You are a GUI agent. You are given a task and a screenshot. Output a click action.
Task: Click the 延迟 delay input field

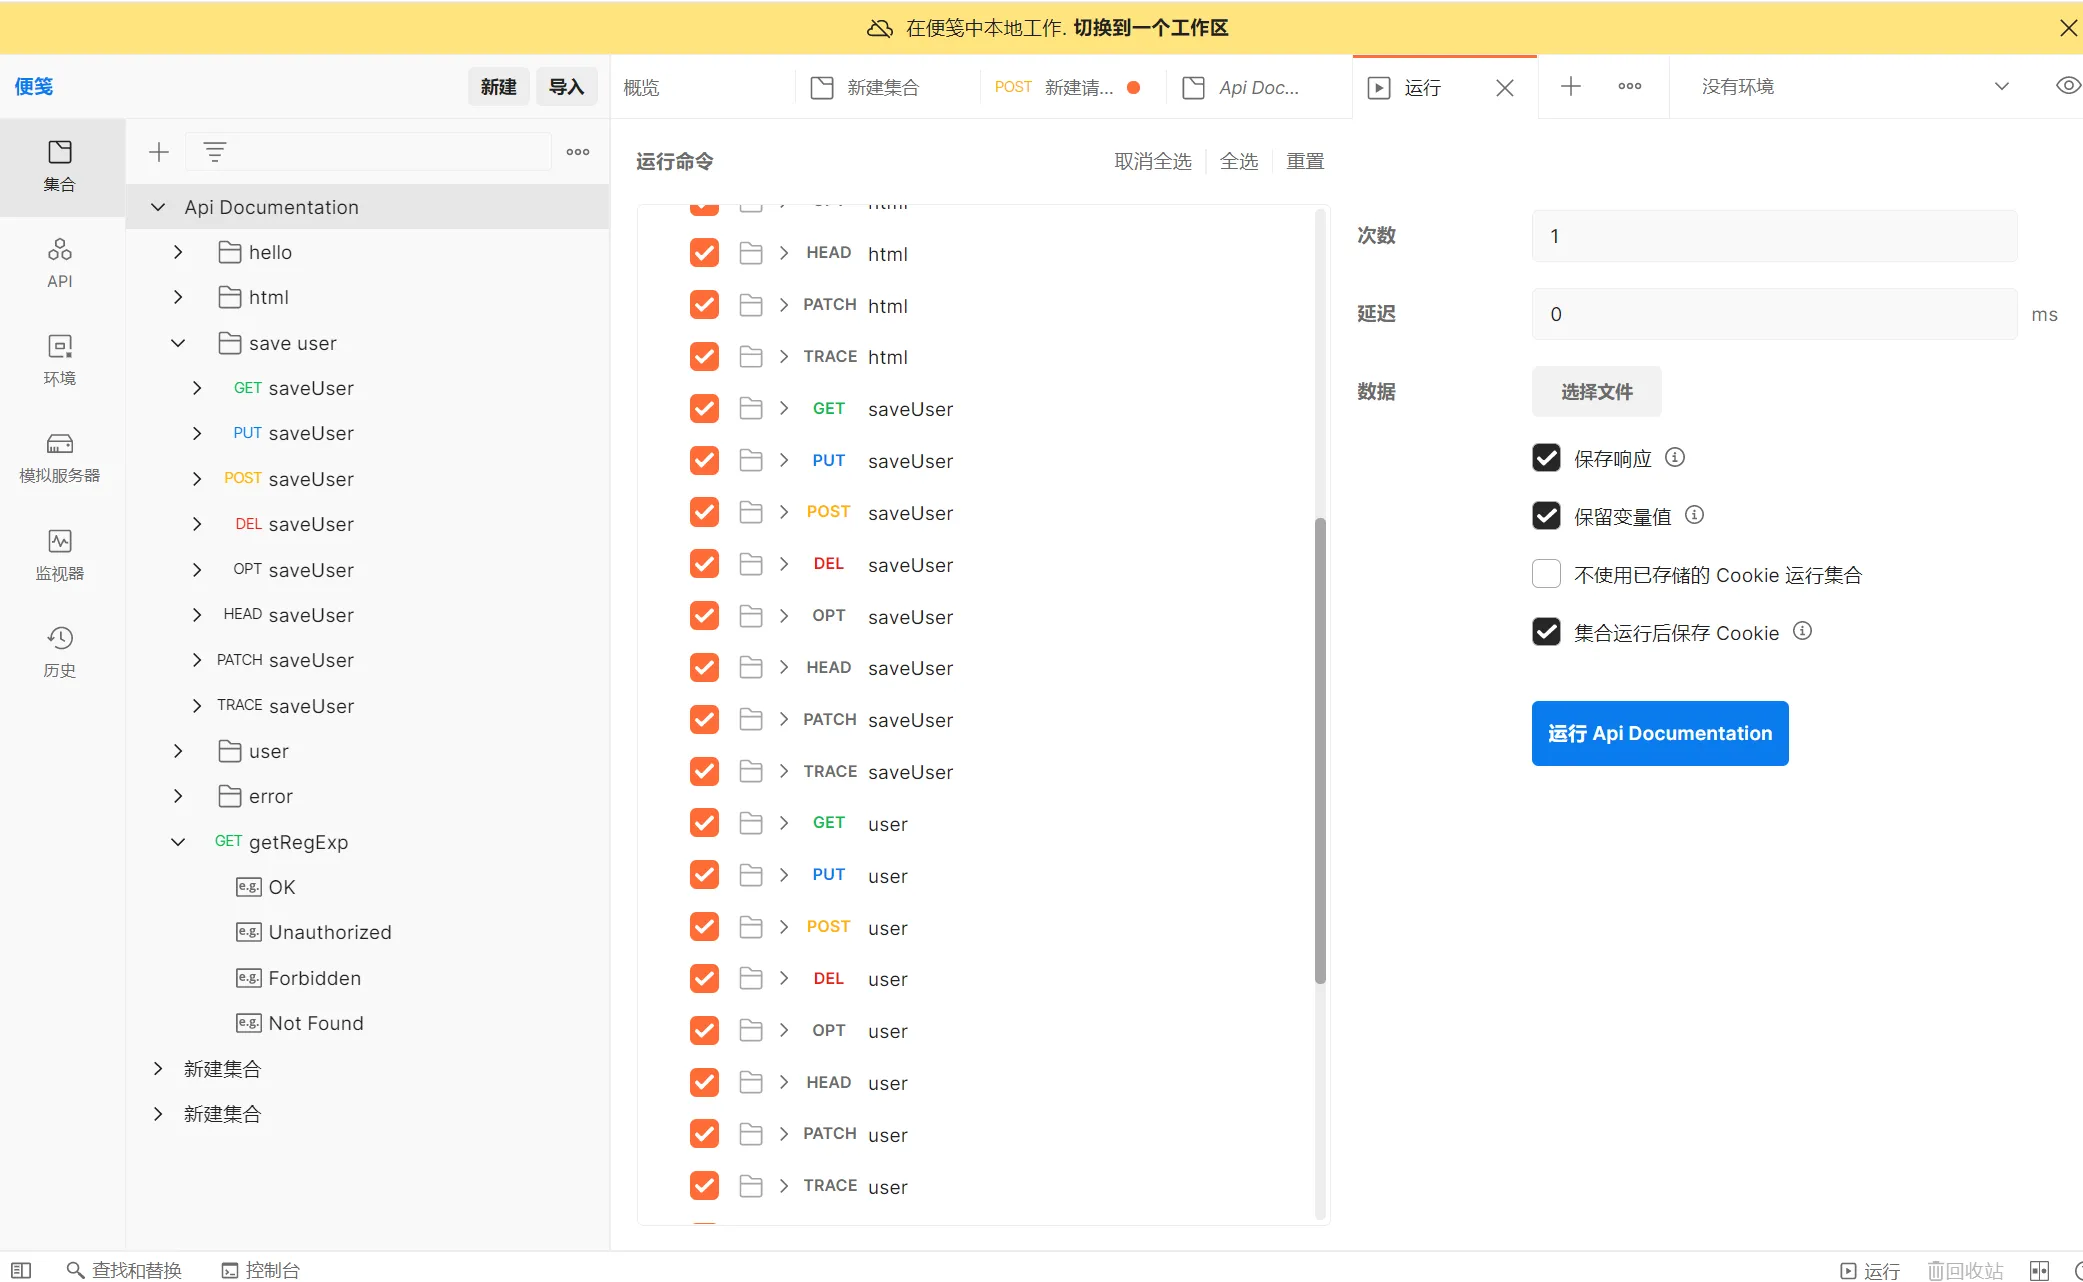coord(1773,314)
